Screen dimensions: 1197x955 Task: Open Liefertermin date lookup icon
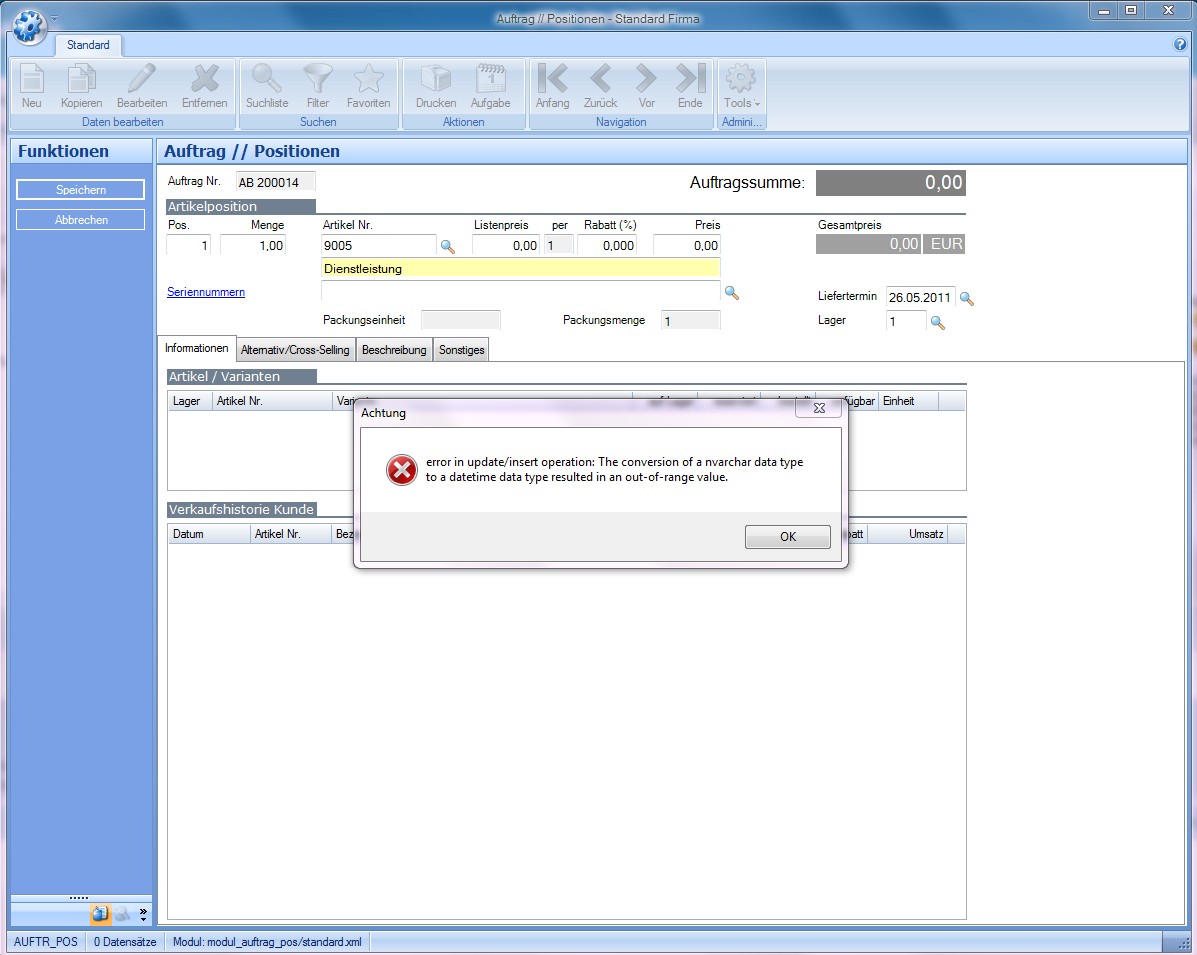point(966,298)
